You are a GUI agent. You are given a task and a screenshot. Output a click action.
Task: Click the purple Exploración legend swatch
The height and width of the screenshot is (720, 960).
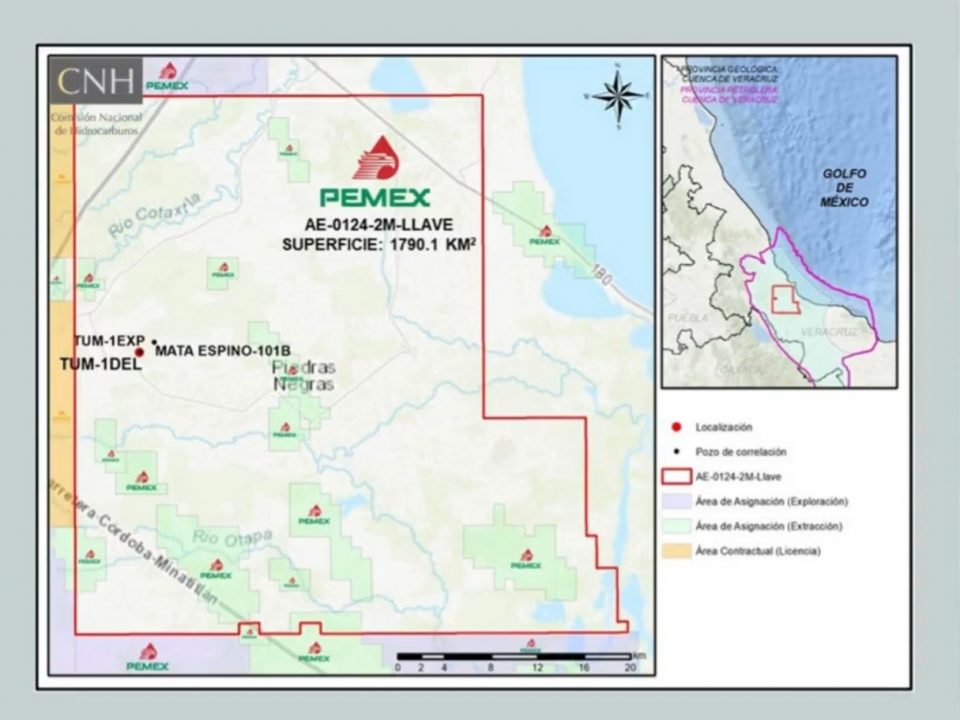677,501
